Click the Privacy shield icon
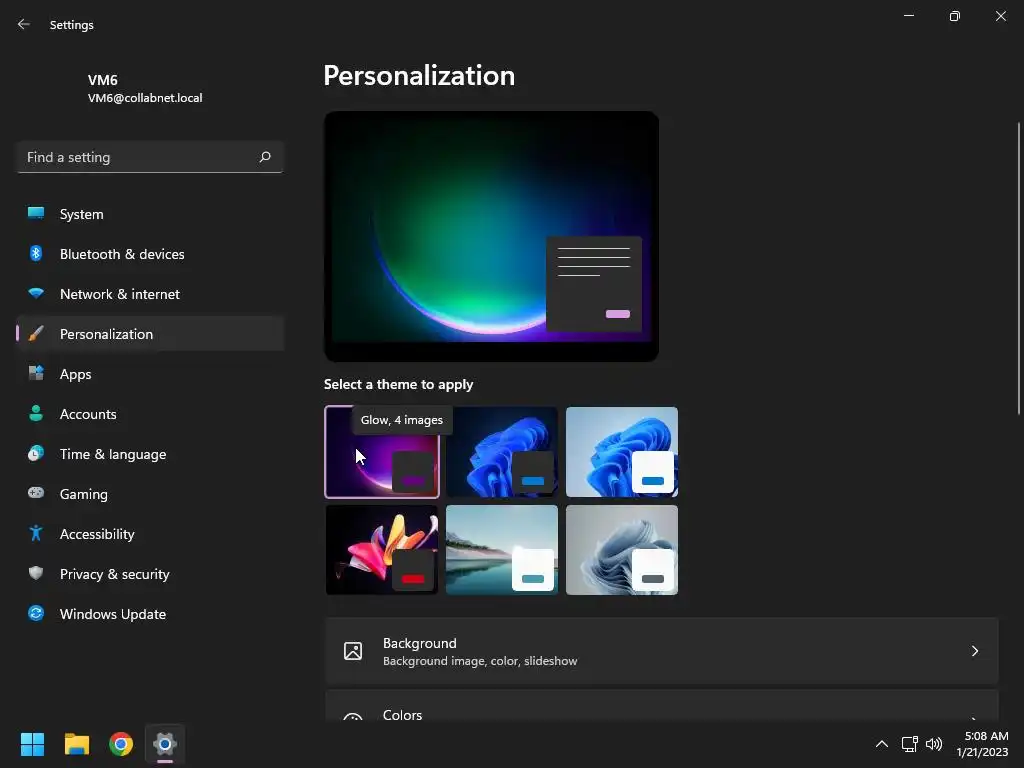This screenshot has height=768, width=1024. click(x=36, y=573)
